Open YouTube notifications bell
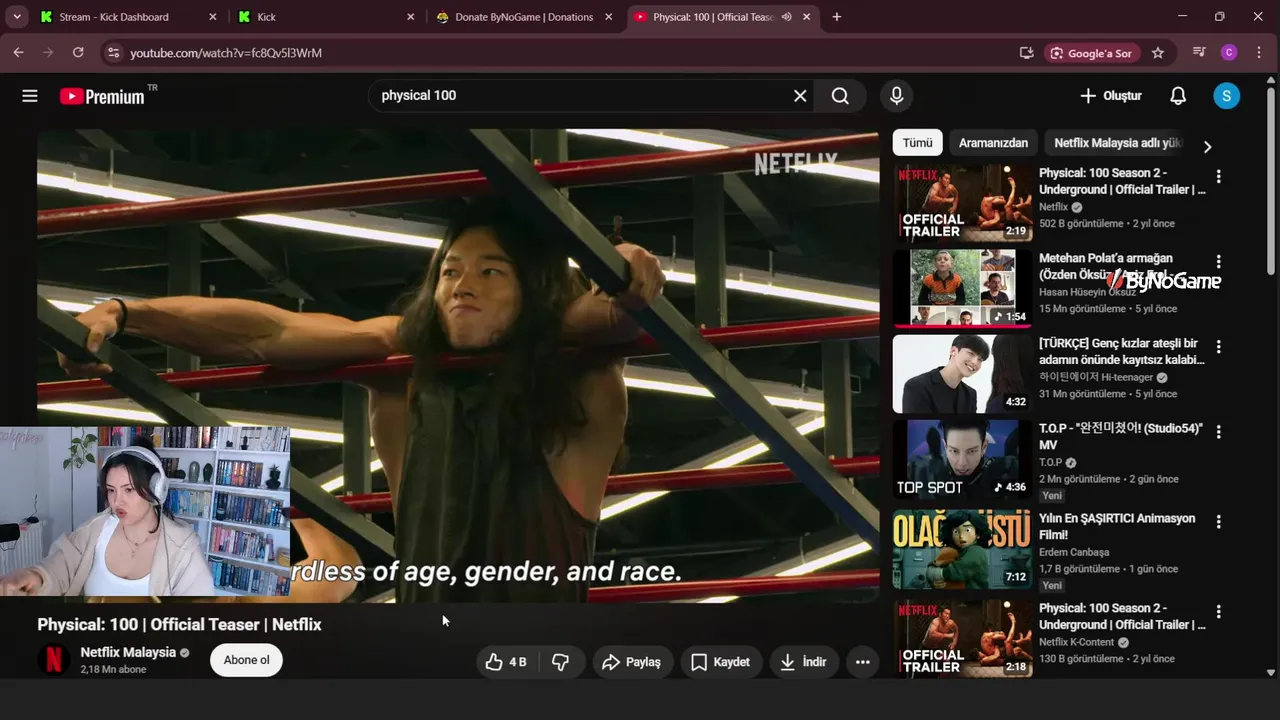The height and width of the screenshot is (720, 1280). click(1178, 96)
